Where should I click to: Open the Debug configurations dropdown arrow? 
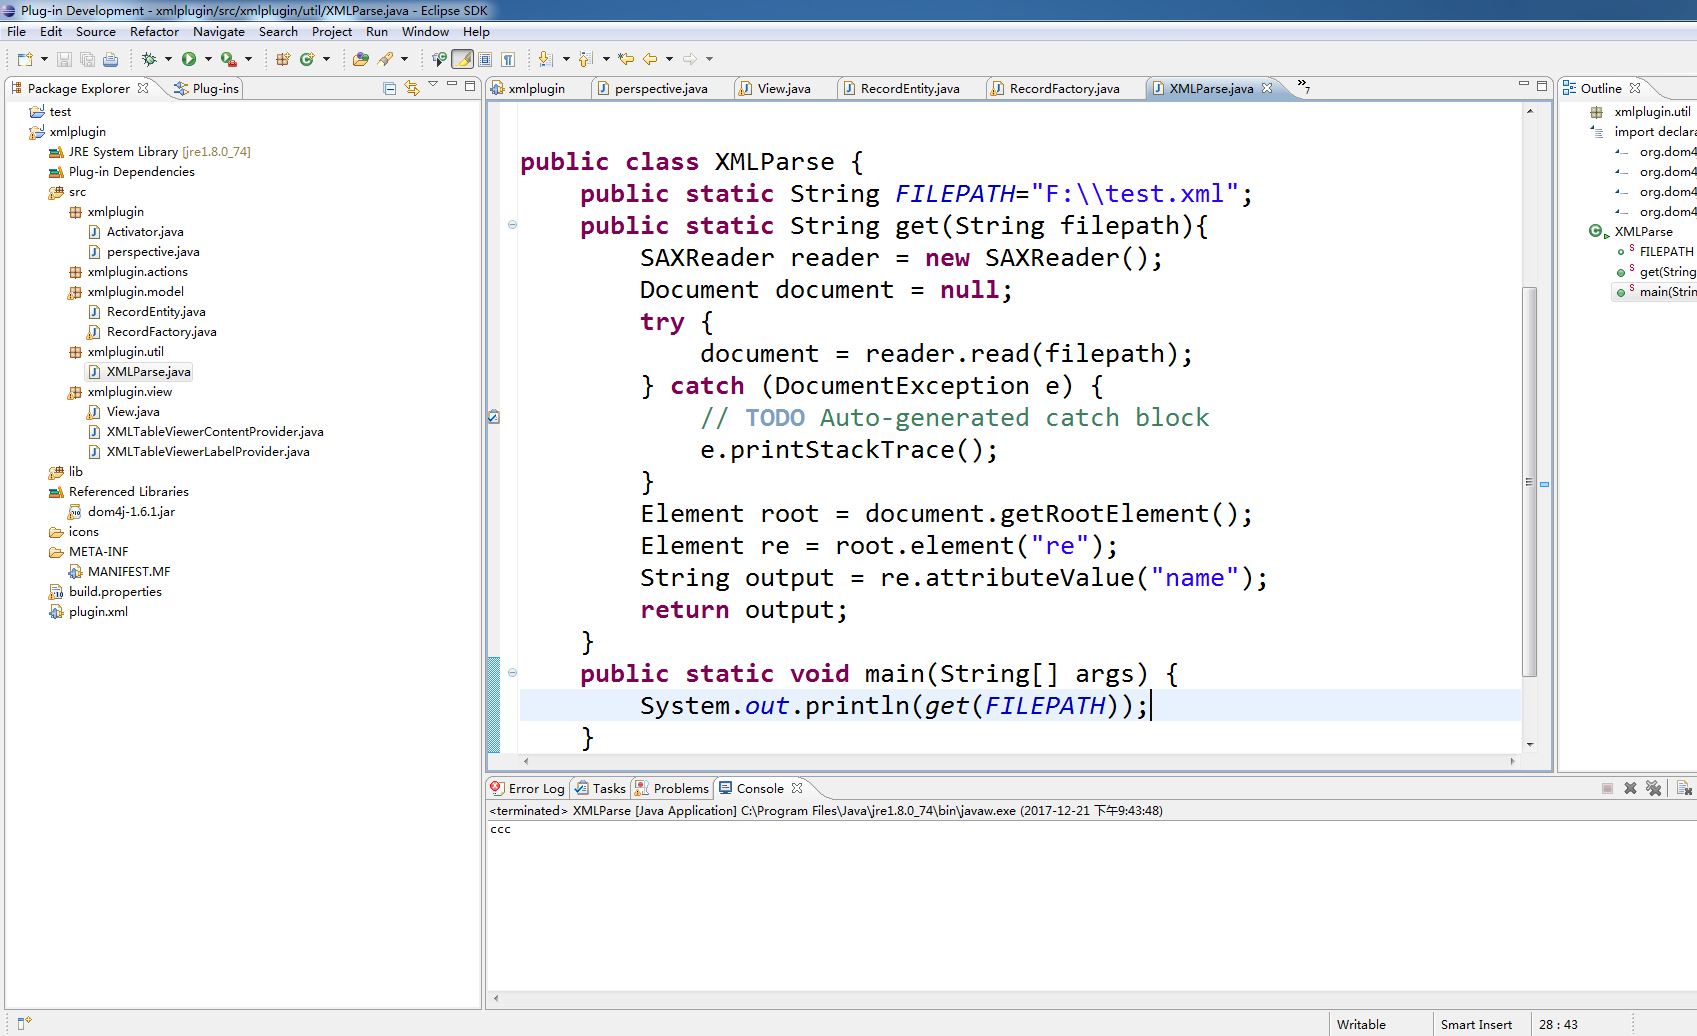[x=168, y=59]
